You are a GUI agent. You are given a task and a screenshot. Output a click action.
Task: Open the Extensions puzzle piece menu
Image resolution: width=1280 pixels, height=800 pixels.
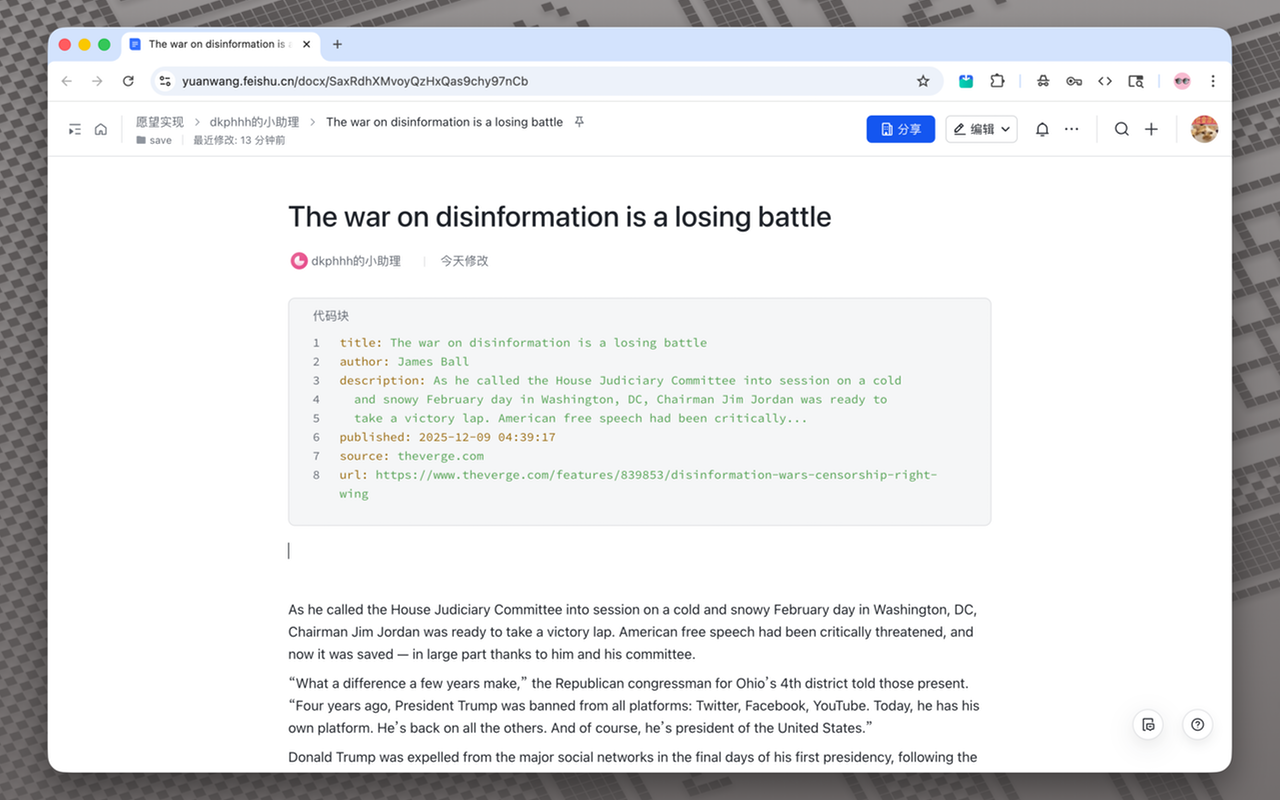[x=997, y=81]
